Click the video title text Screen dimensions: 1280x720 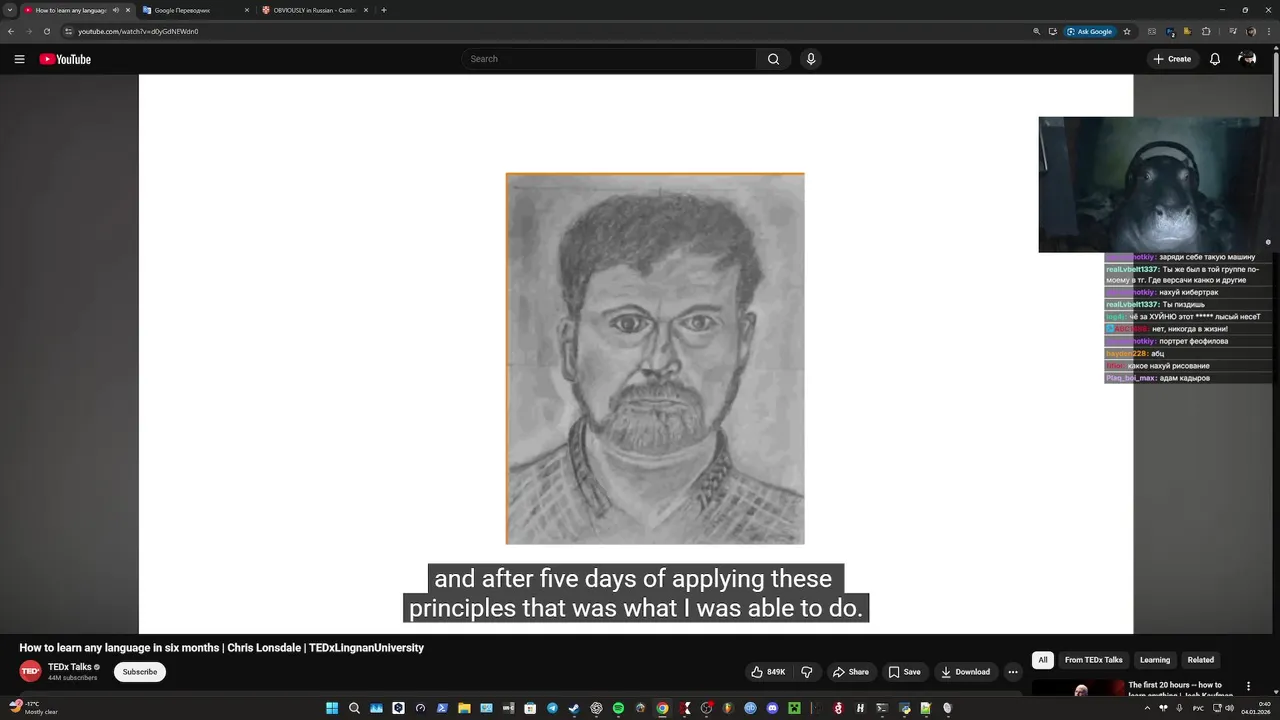(x=221, y=648)
